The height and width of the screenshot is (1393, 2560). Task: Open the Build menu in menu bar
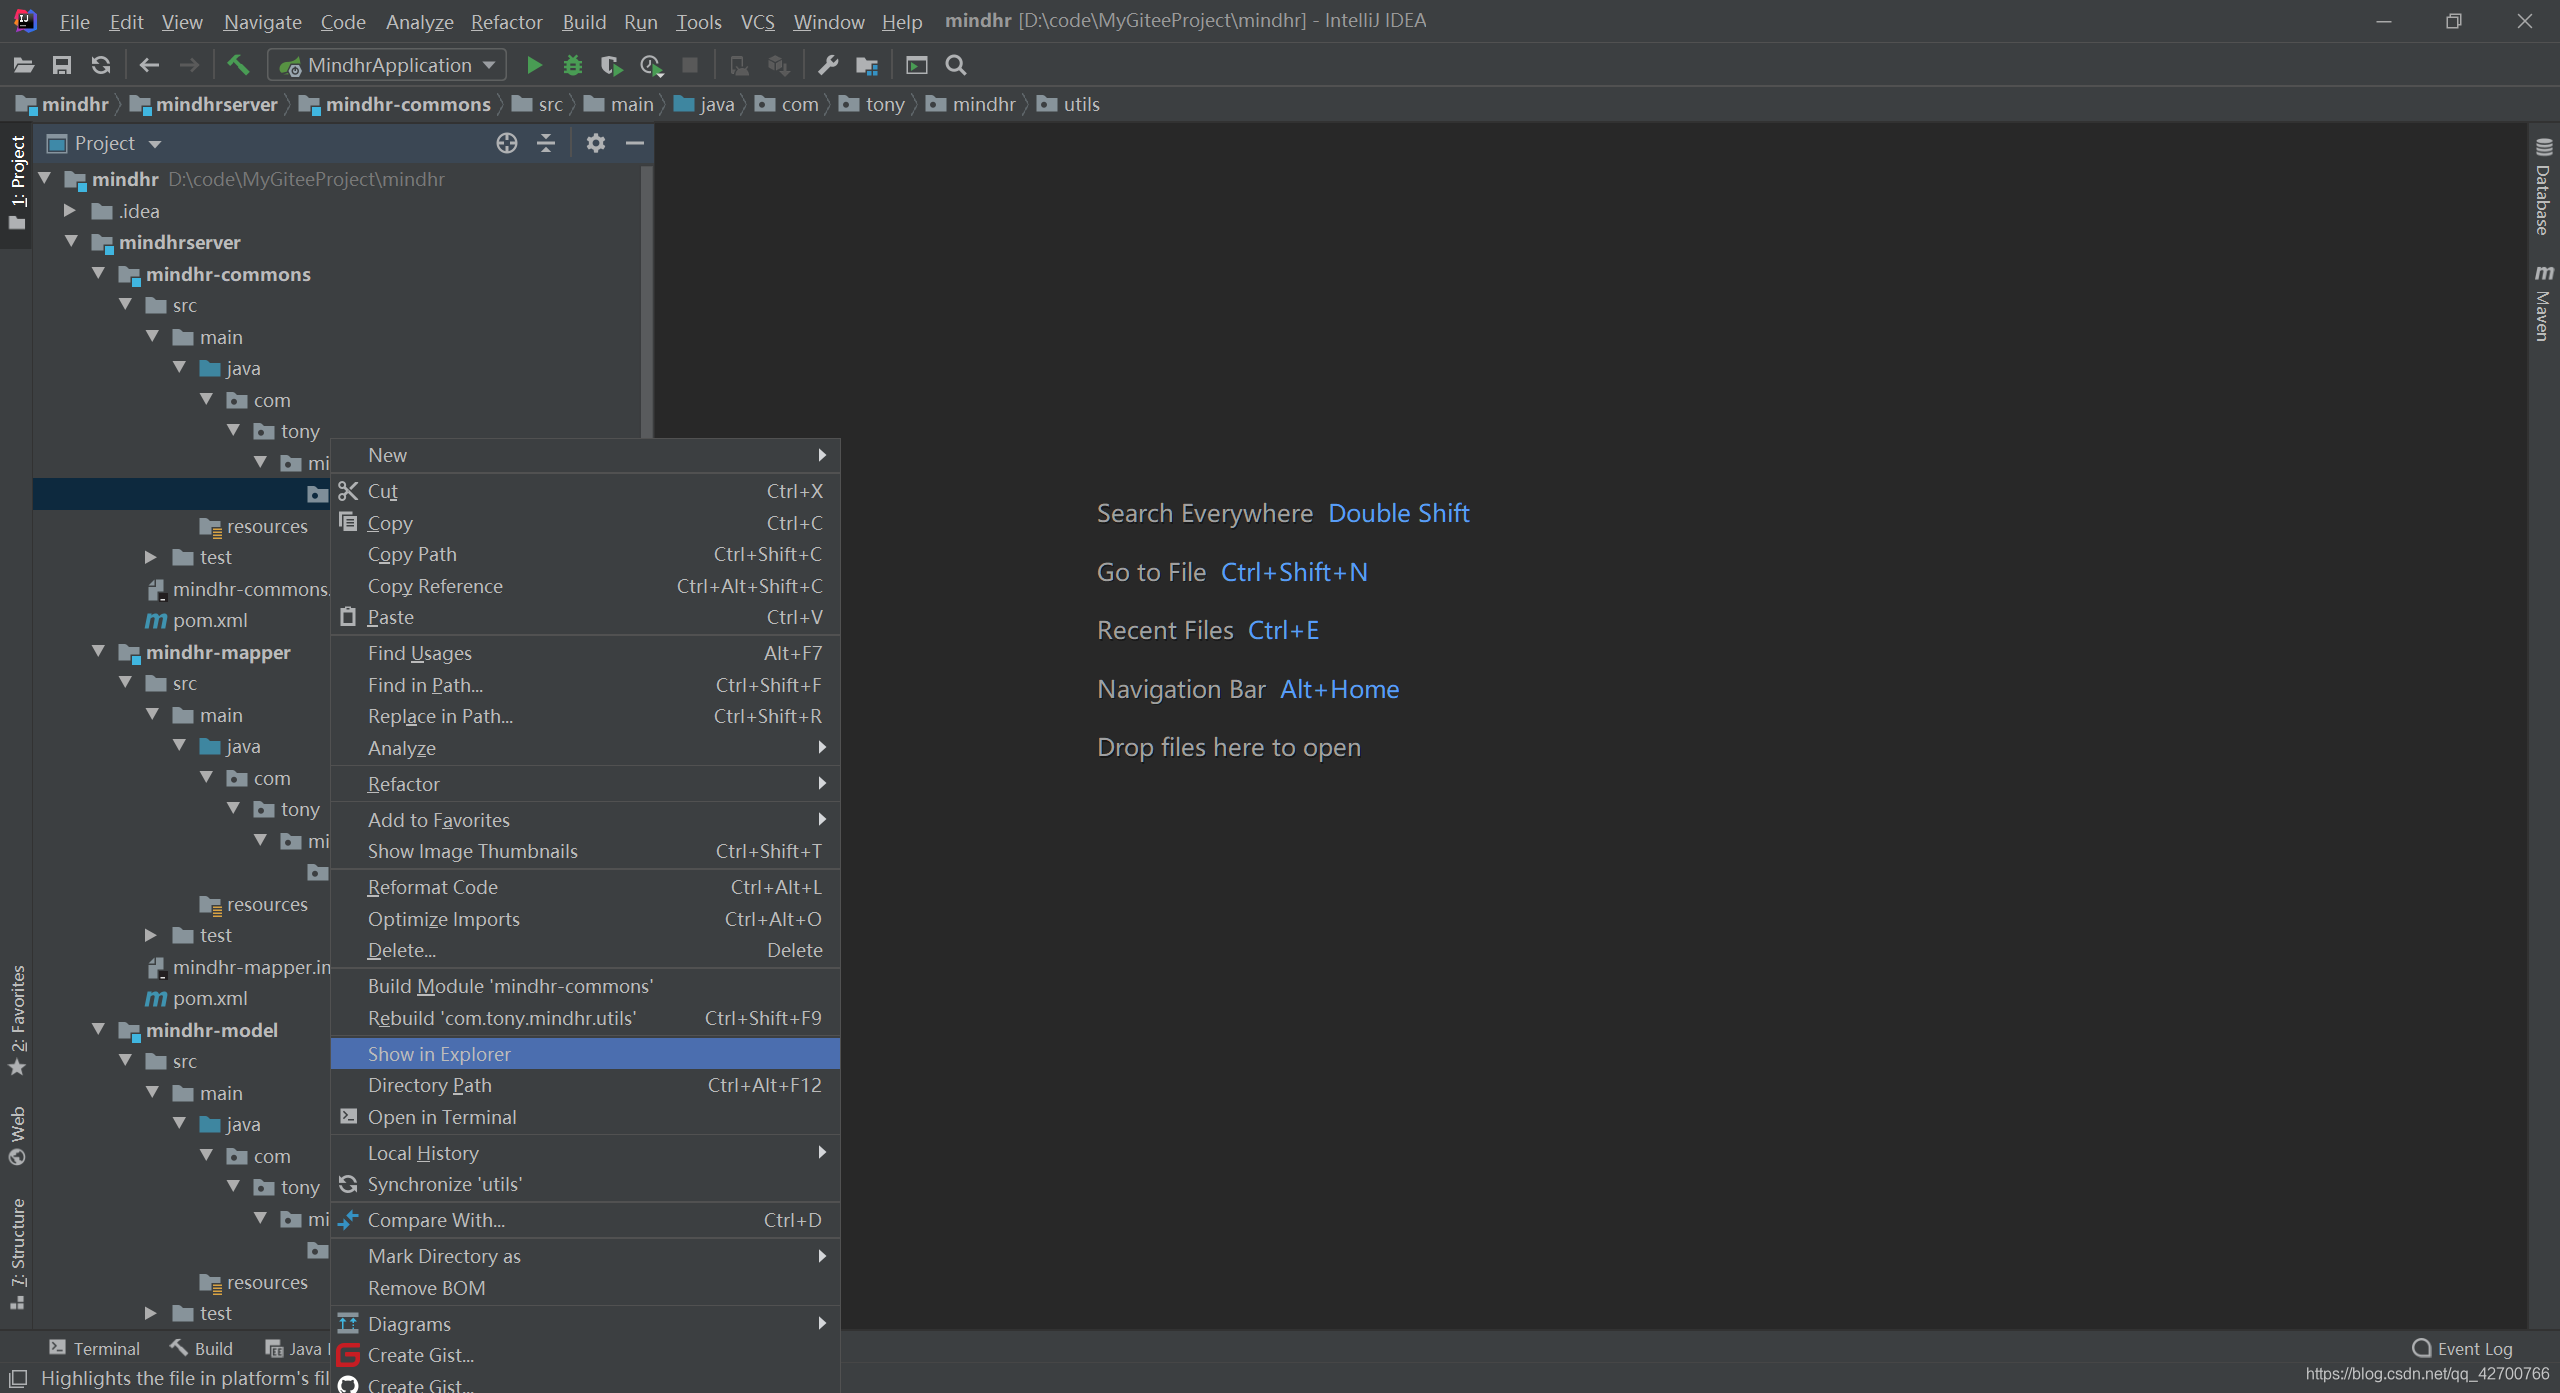584,21
